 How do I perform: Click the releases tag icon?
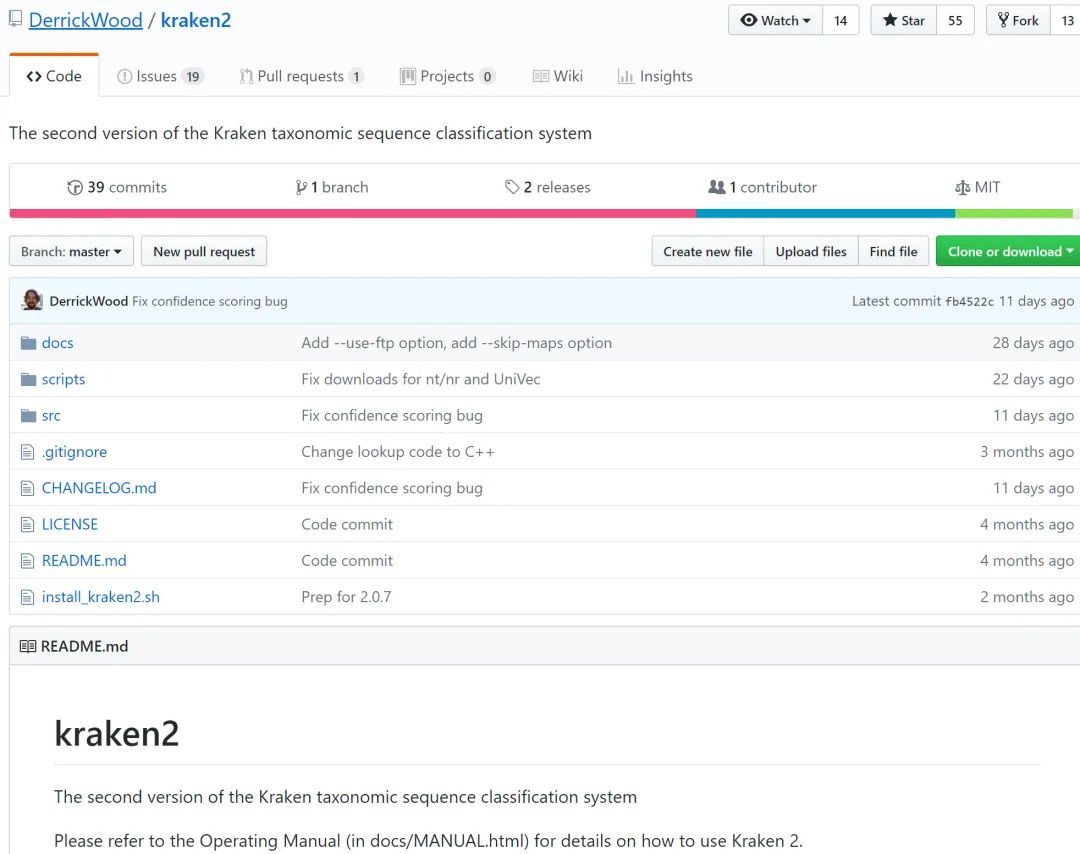512,187
